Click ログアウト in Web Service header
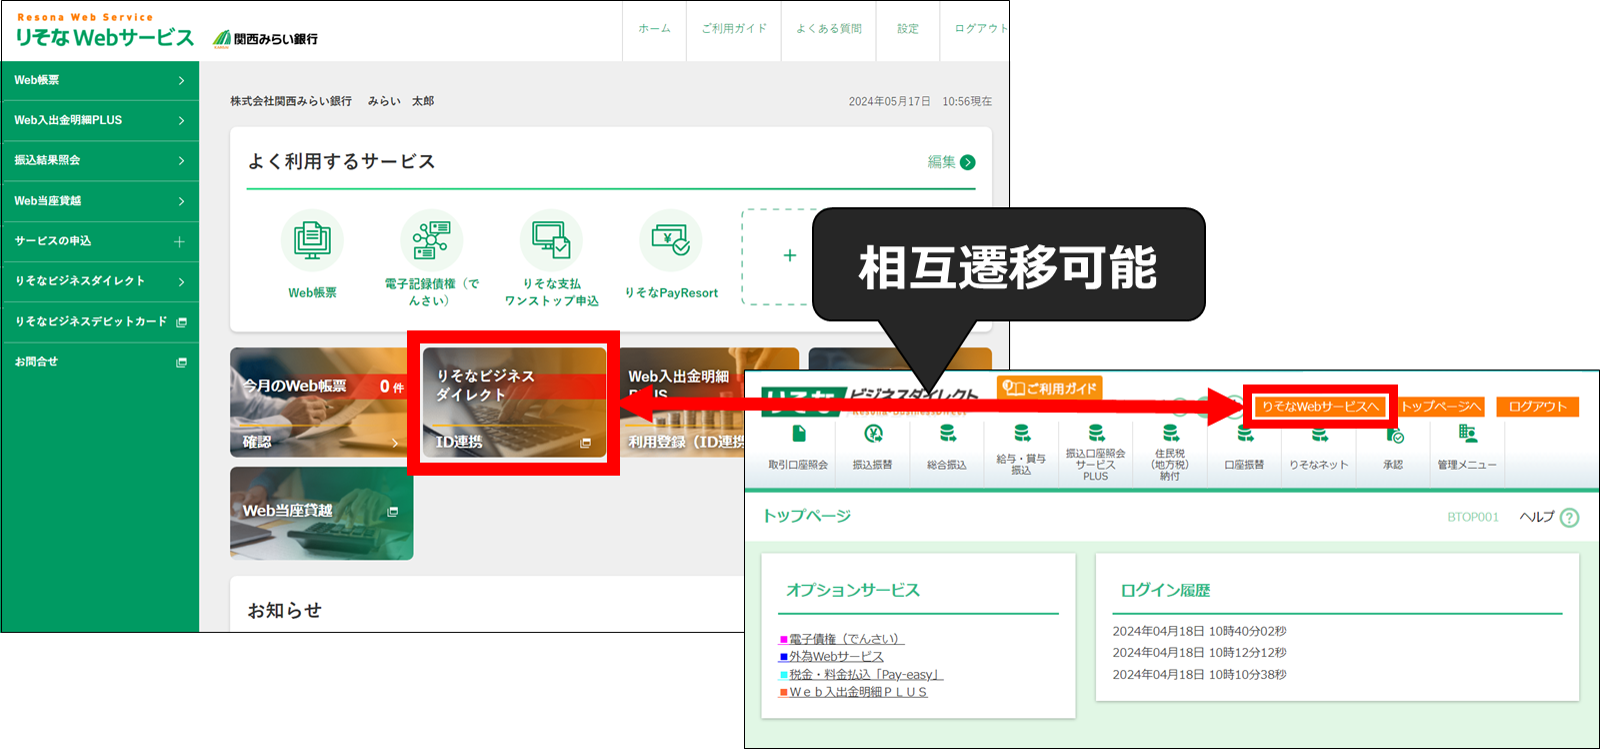This screenshot has height=749, width=1600. [980, 29]
